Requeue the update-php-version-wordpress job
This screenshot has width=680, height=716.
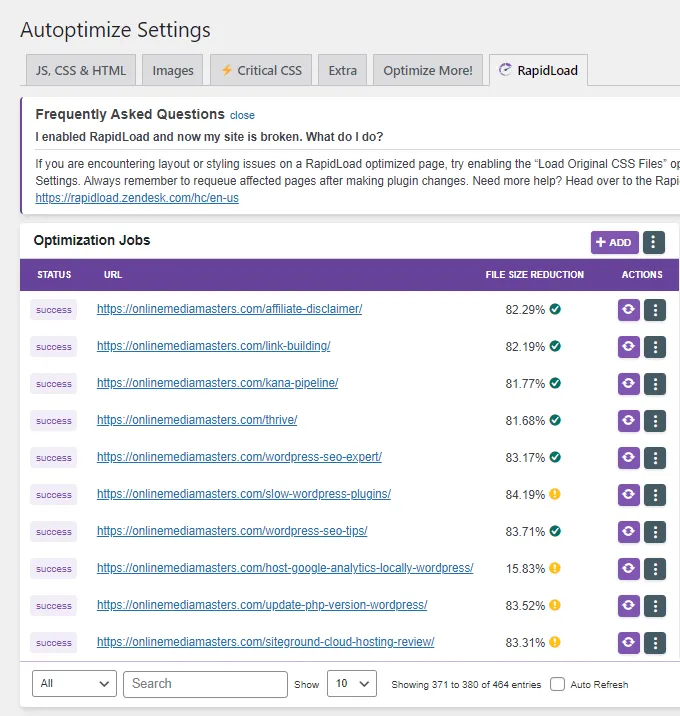pos(628,606)
